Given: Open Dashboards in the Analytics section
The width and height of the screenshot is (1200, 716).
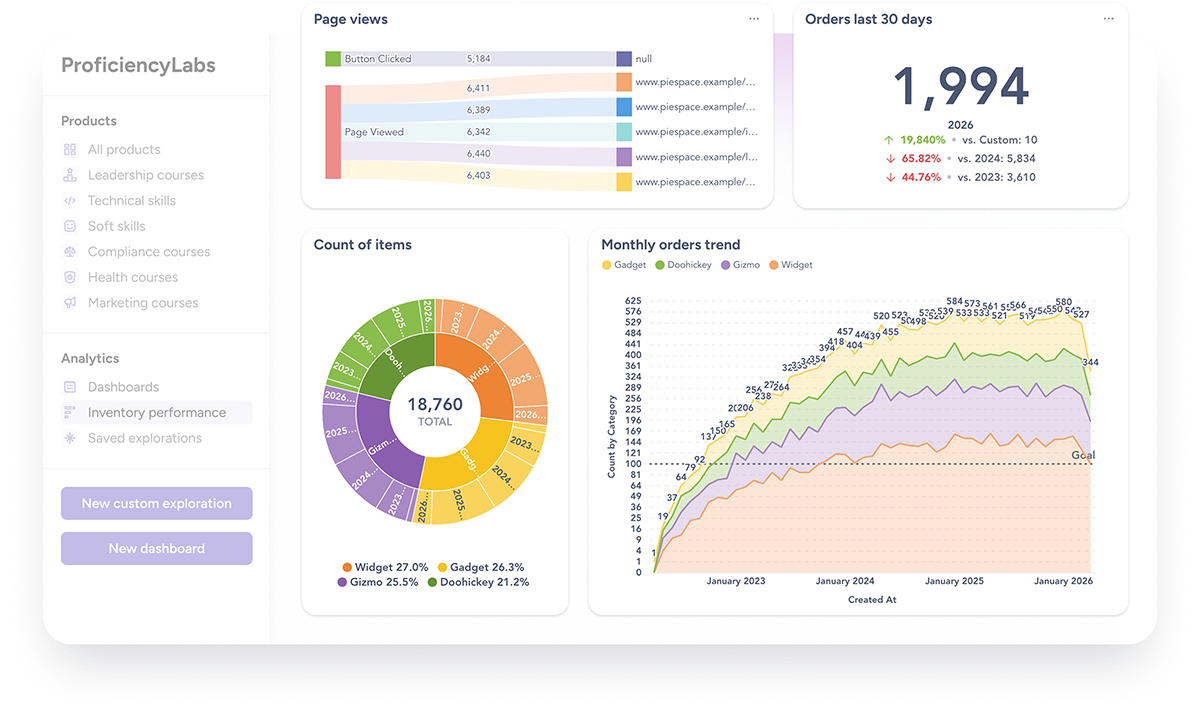Looking at the screenshot, I should pyautogui.click(x=123, y=387).
